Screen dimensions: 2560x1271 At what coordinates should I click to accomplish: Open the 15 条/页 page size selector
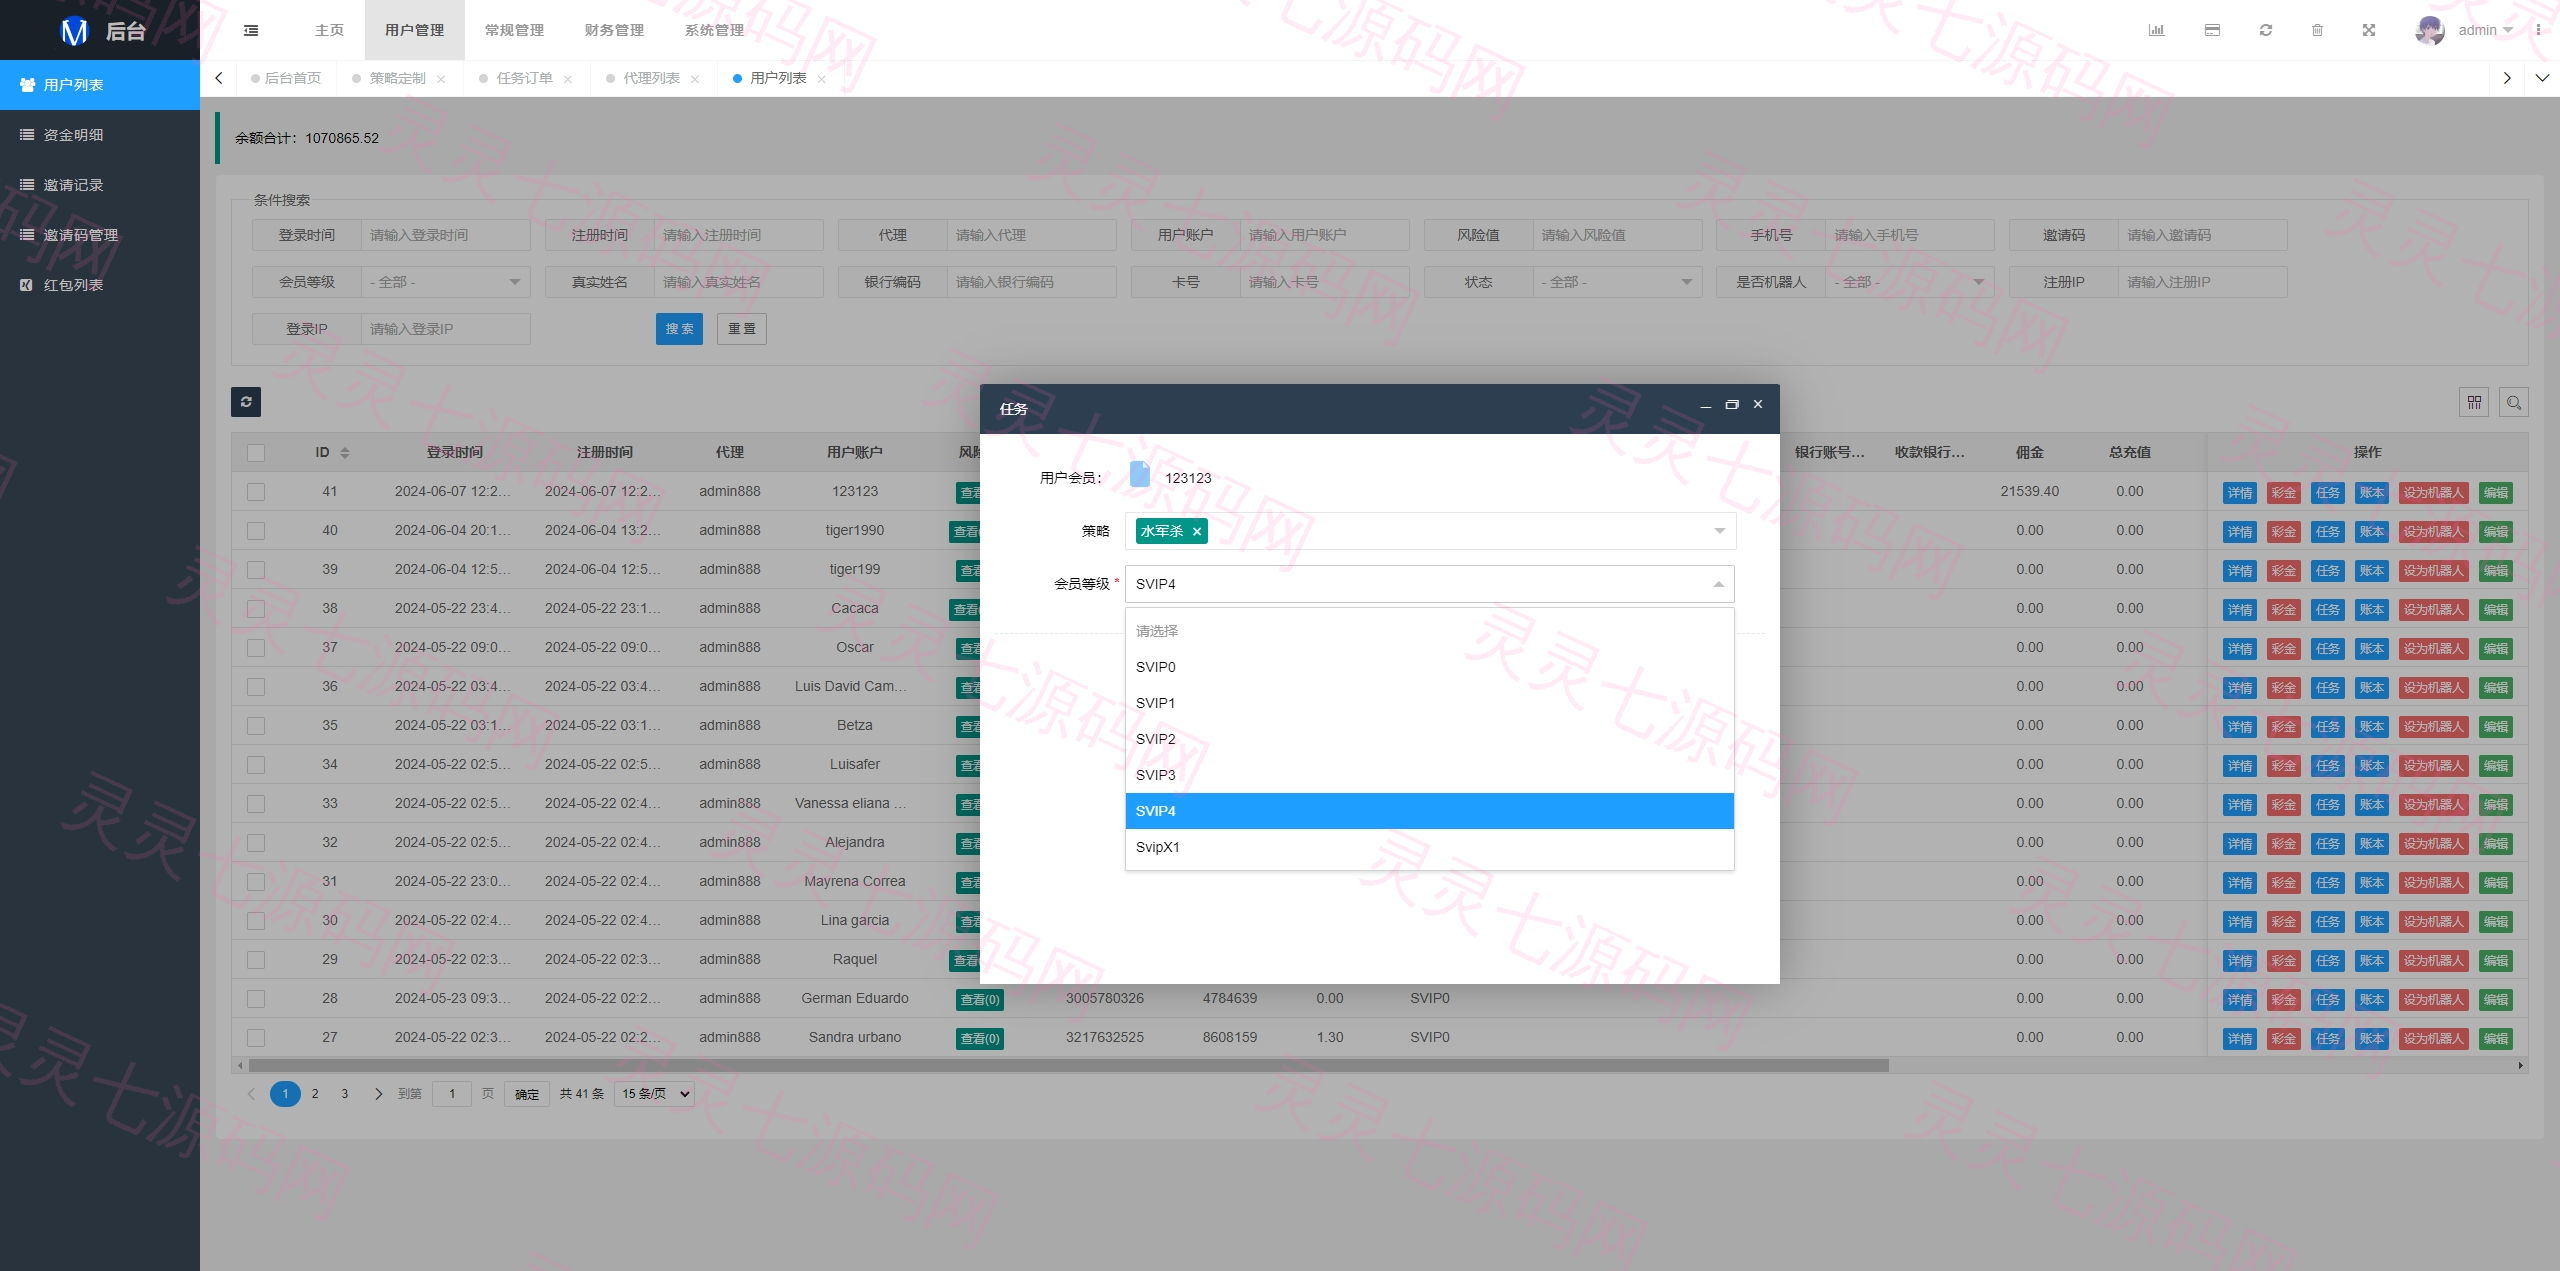tap(655, 1094)
